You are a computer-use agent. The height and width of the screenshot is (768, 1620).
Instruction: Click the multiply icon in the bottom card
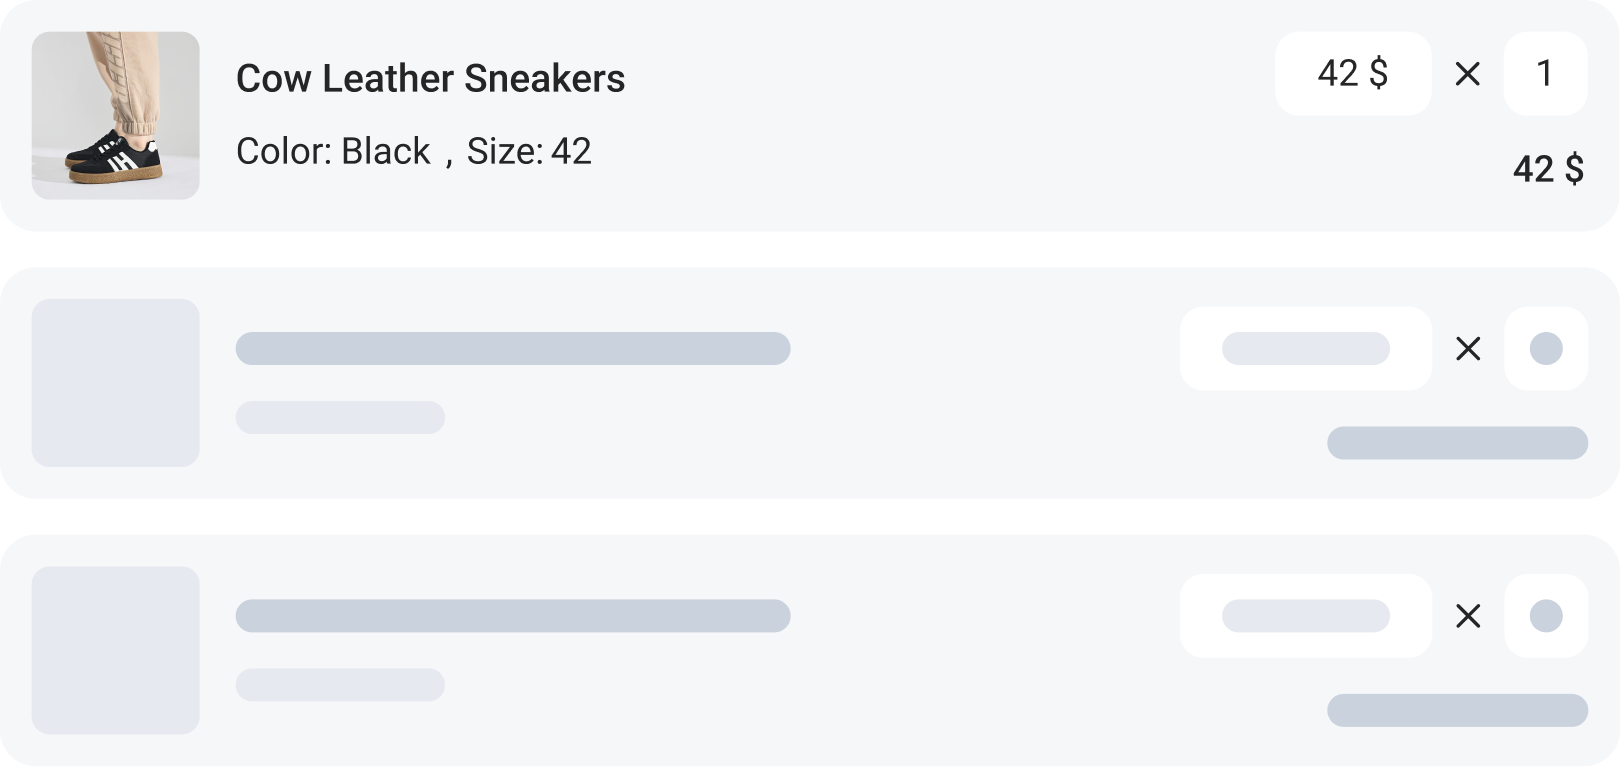(x=1467, y=616)
